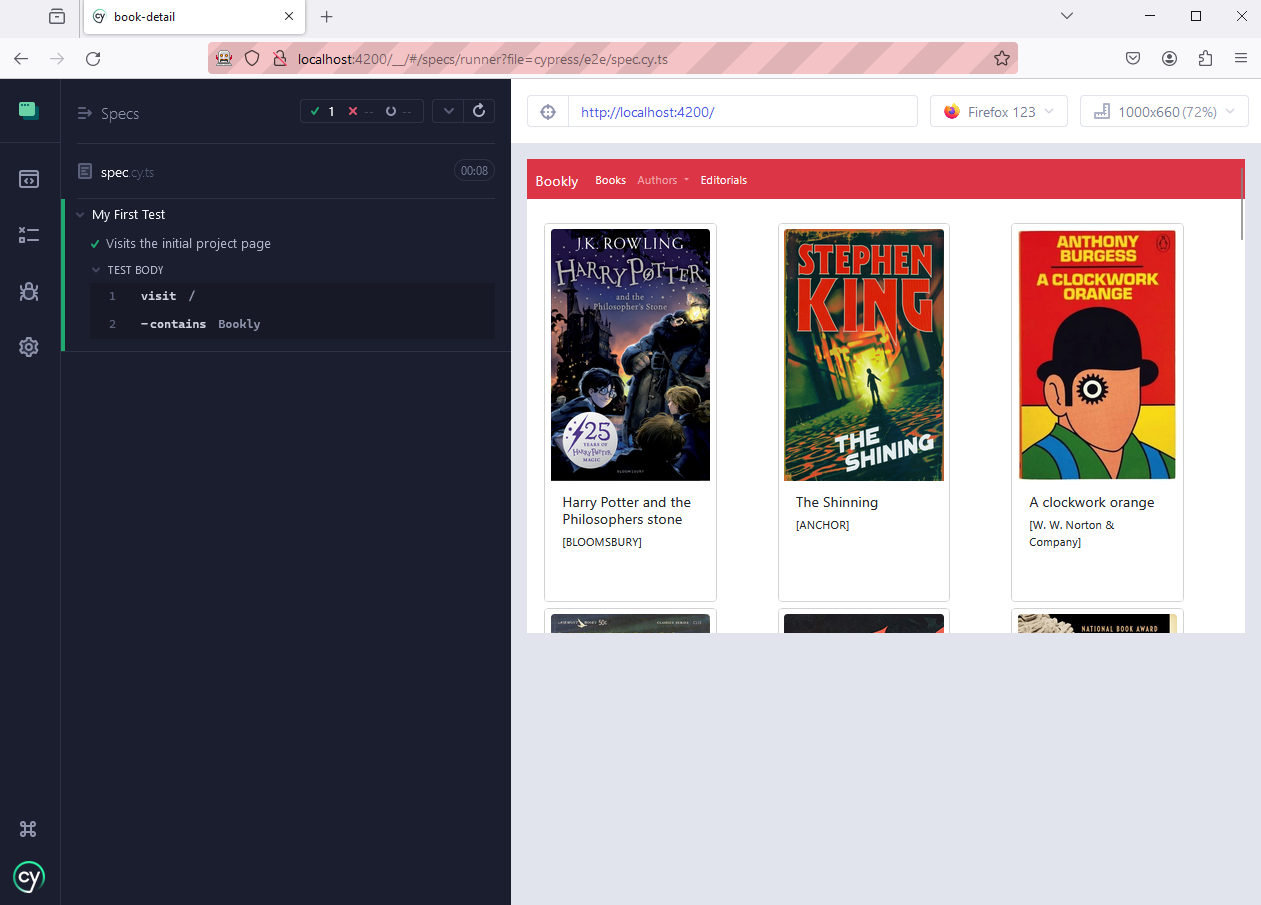Open Harry Potter and the Philosophers stone title
The image size is (1261, 905).
[x=627, y=511]
